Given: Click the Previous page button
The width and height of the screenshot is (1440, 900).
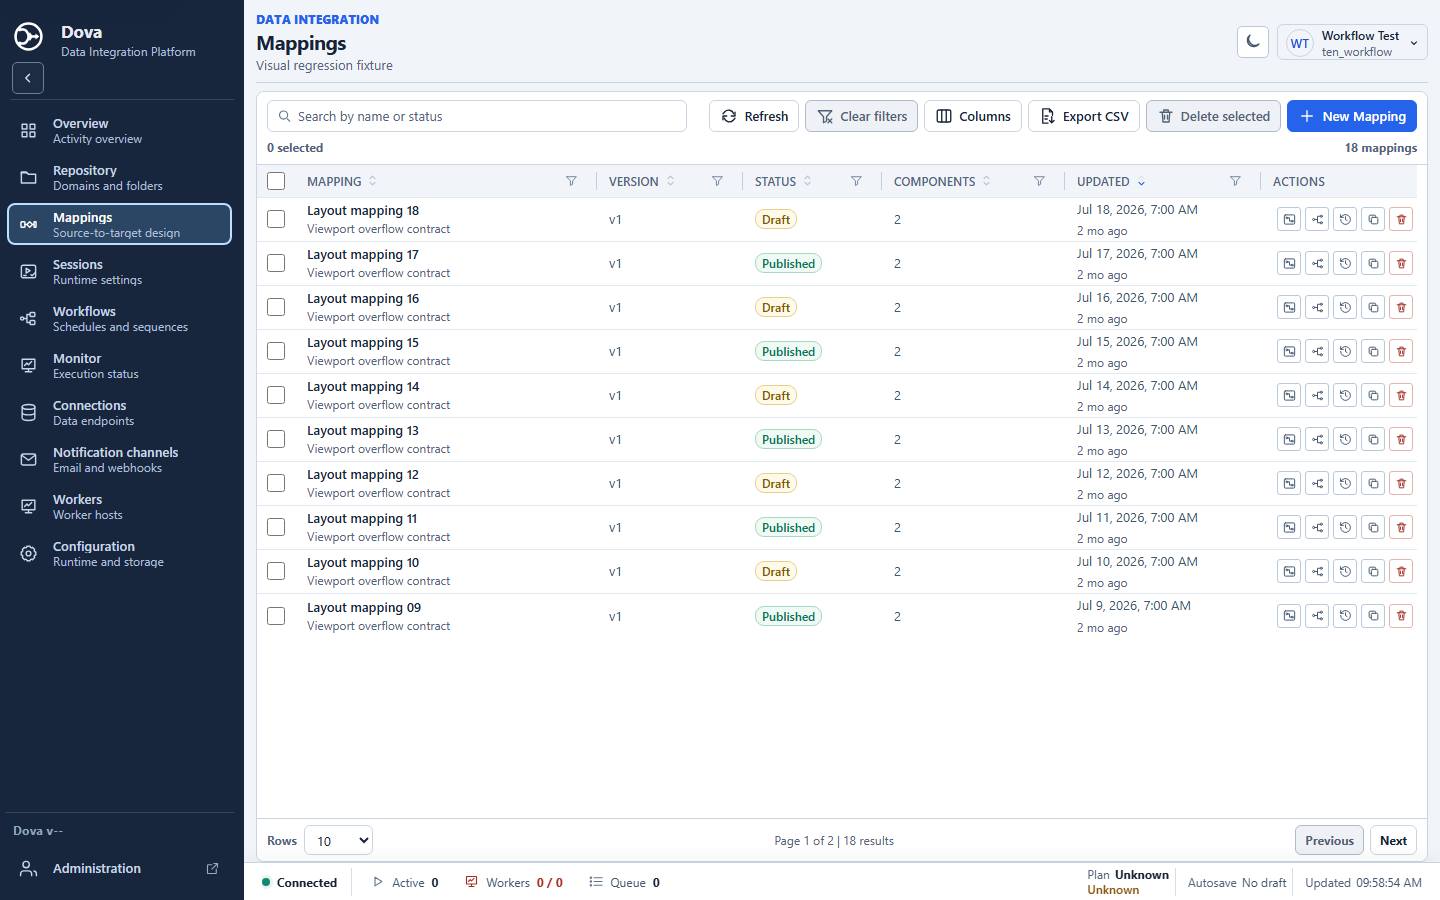Looking at the screenshot, I should [x=1329, y=841].
